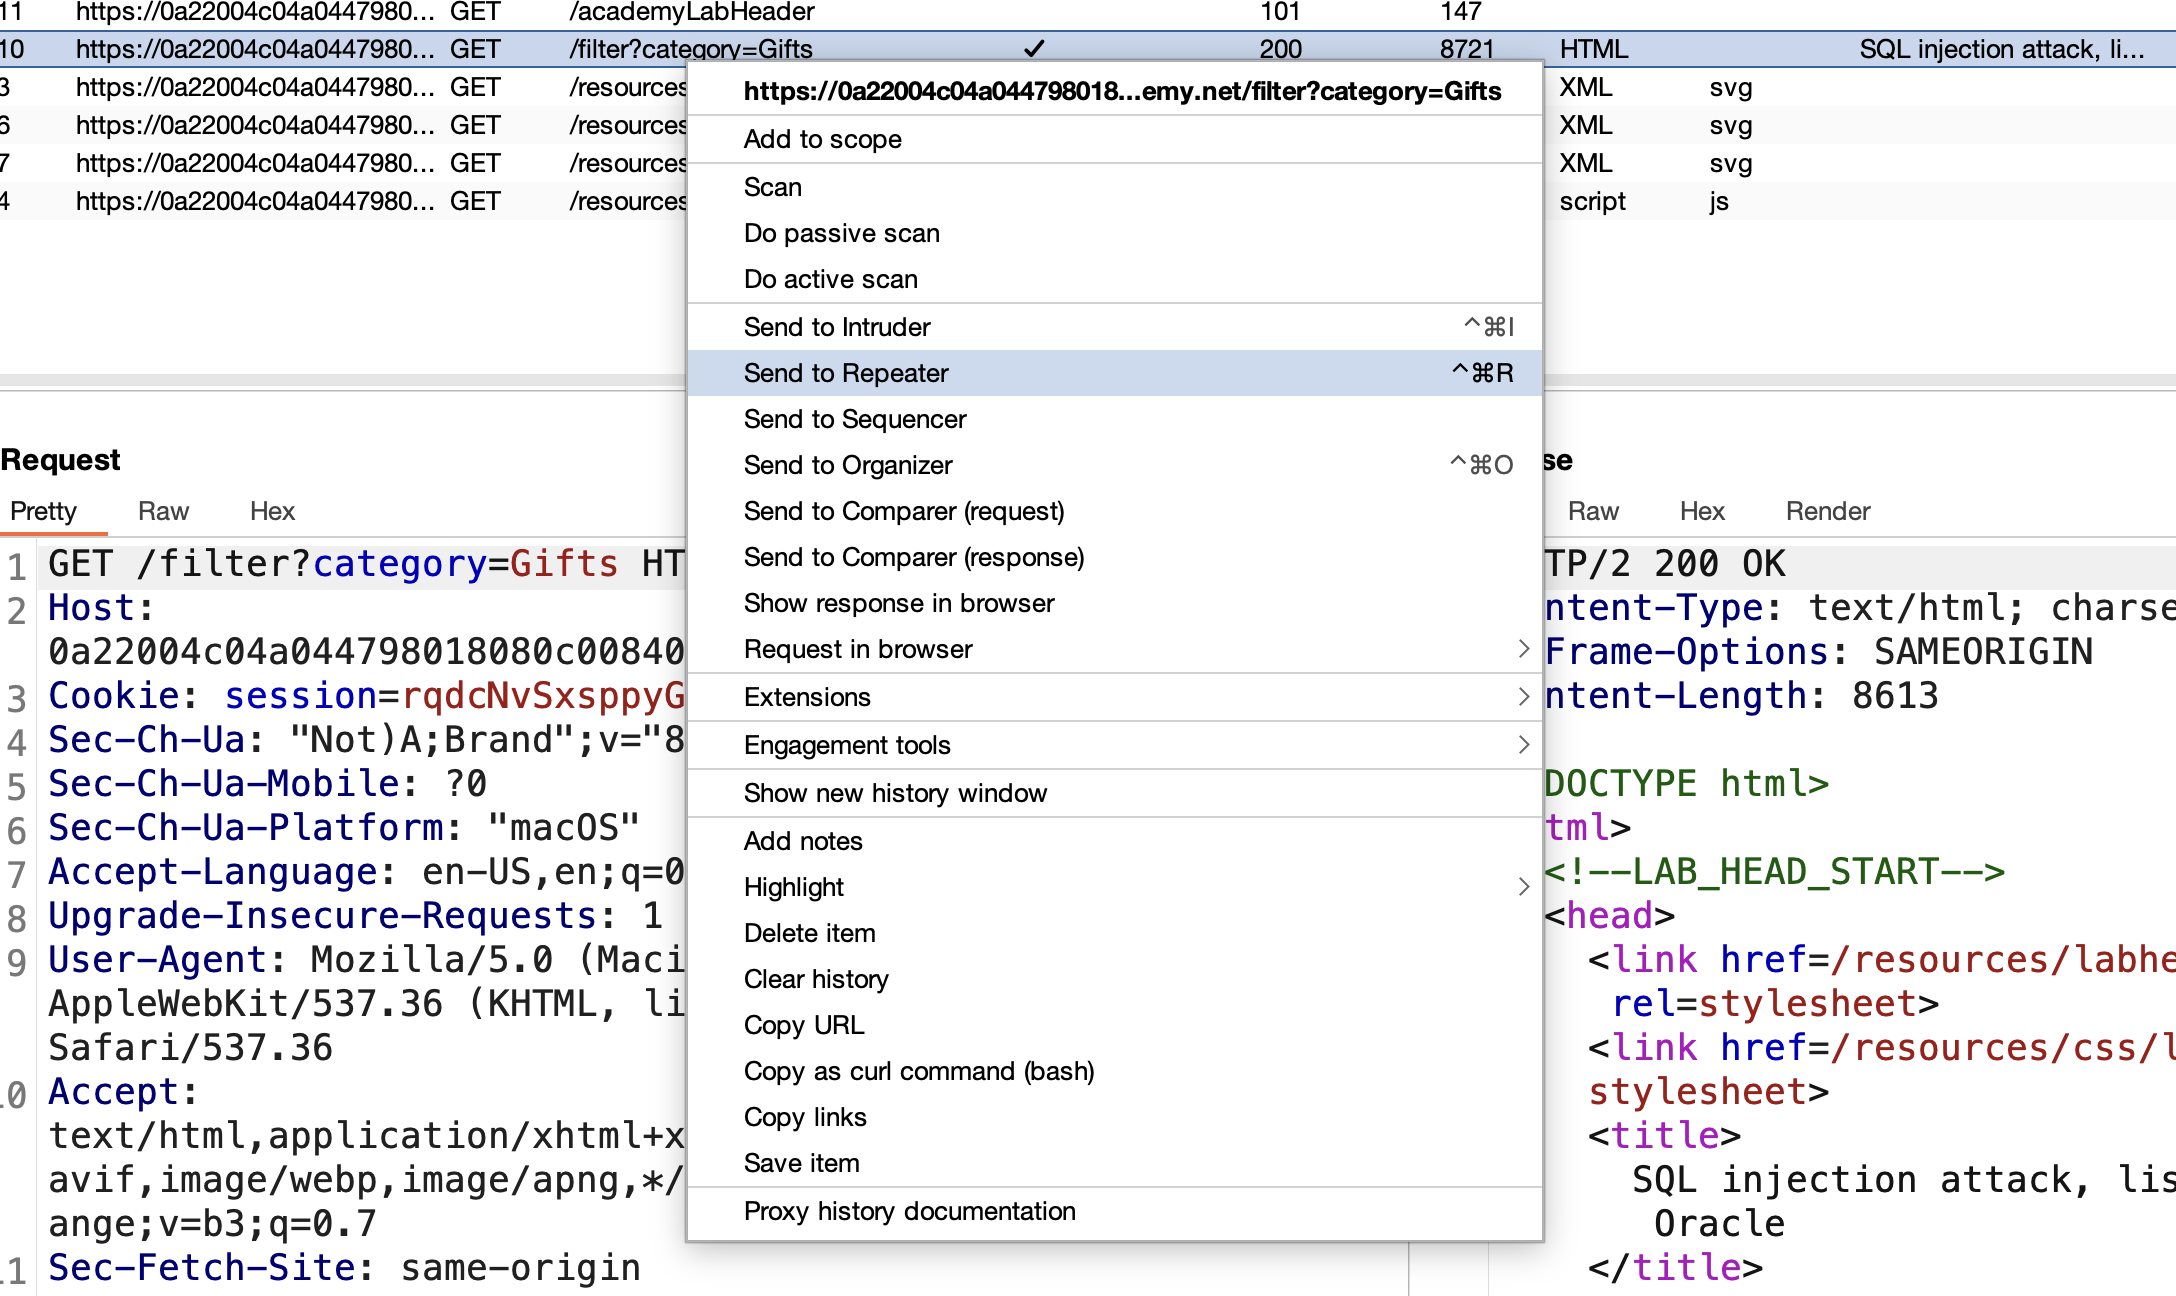Click Copy URL
The height and width of the screenshot is (1296, 2176).
[1115, 1025]
